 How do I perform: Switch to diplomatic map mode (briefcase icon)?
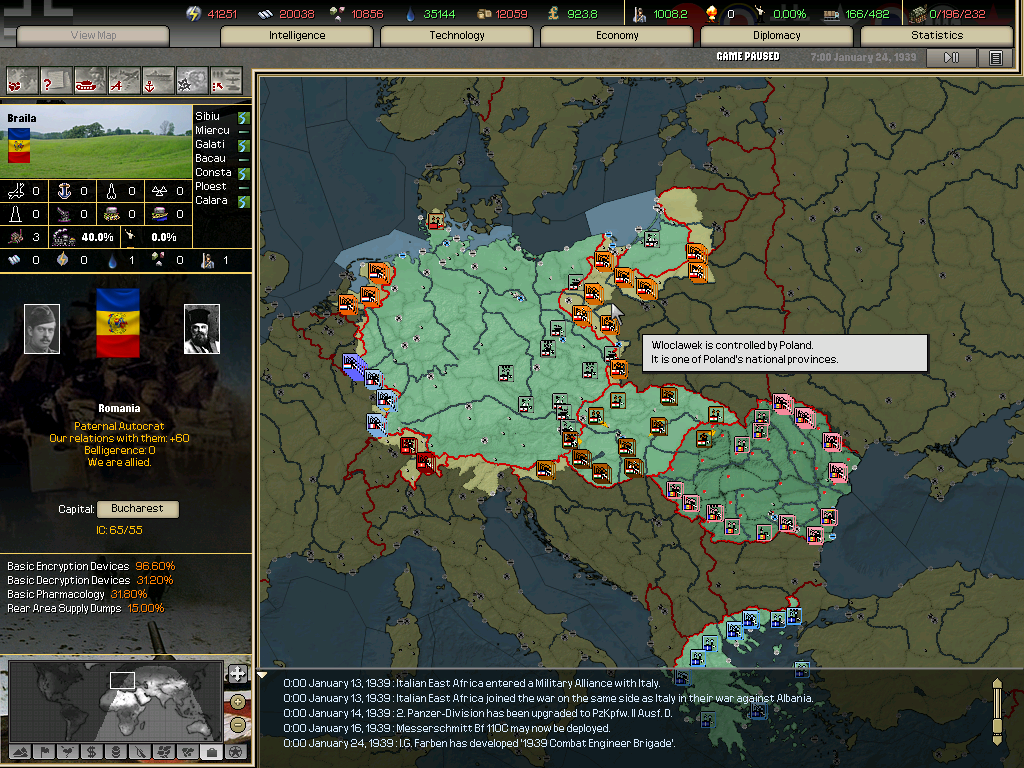coord(212,752)
